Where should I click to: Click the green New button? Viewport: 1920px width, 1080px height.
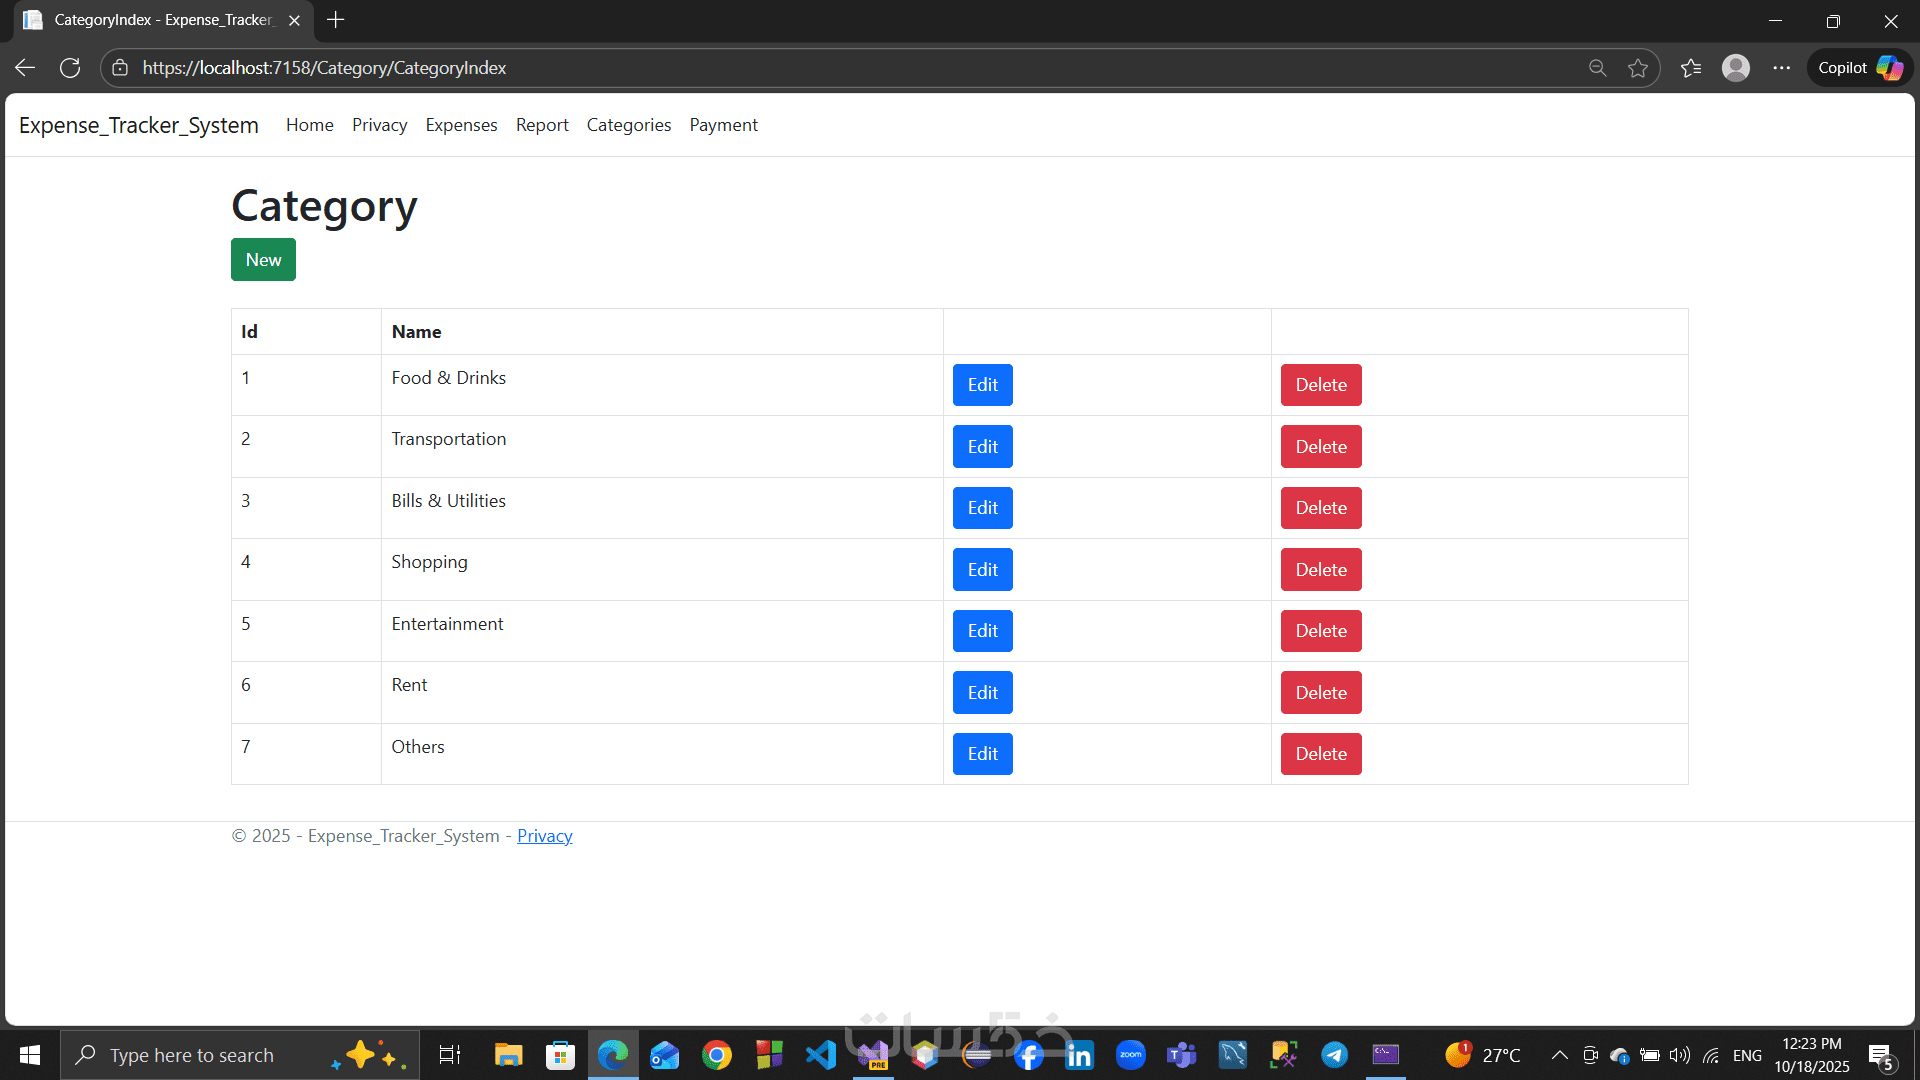click(x=263, y=260)
